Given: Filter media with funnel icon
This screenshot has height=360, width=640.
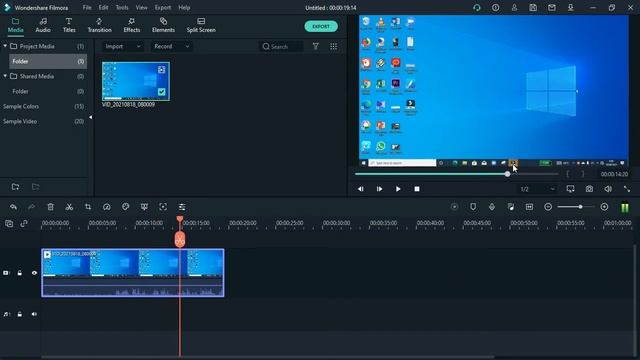Looking at the screenshot, I should coord(316,47).
